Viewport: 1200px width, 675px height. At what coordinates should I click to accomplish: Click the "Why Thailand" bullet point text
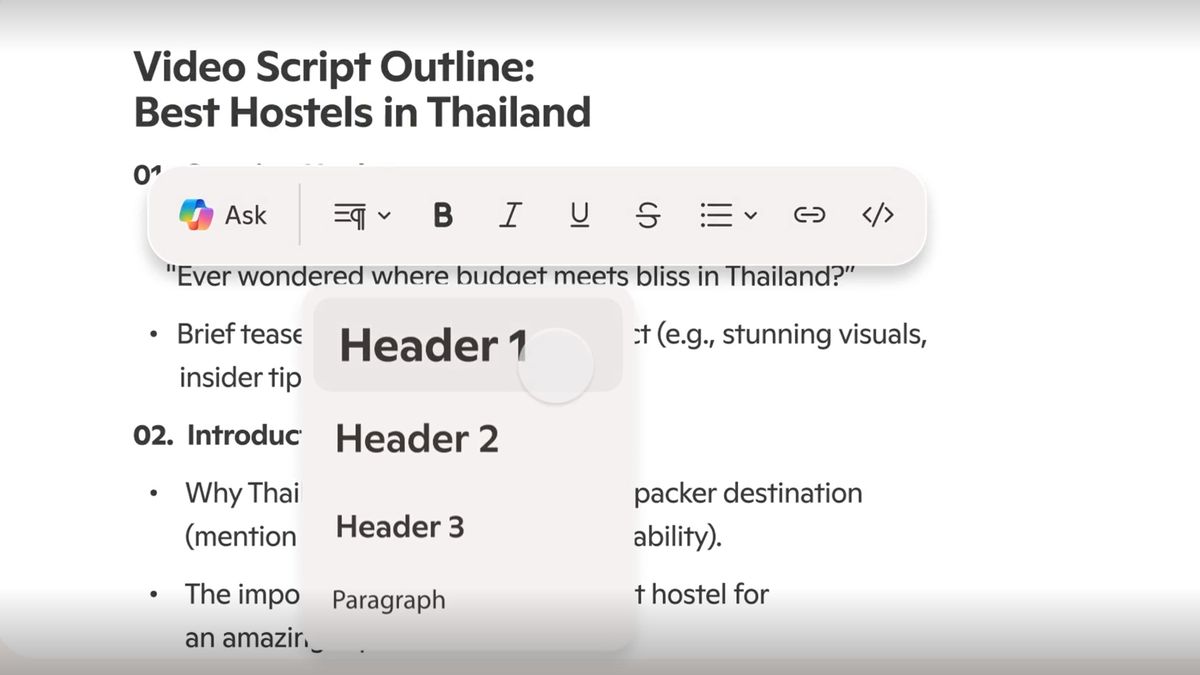pos(240,493)
